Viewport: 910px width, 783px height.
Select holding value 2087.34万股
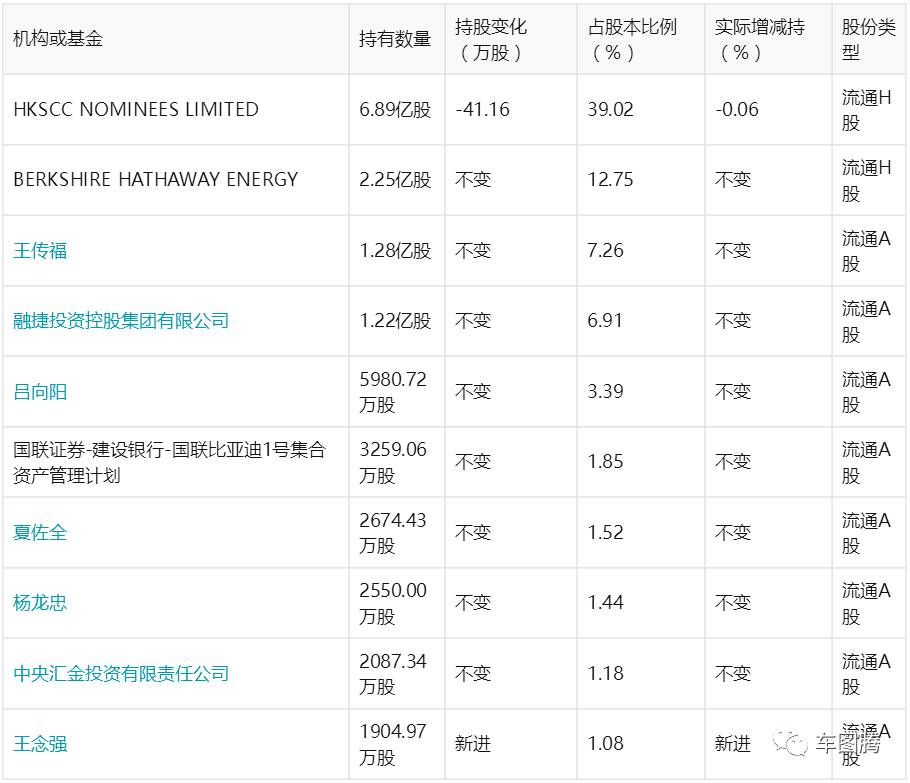(x=393, y=673)
